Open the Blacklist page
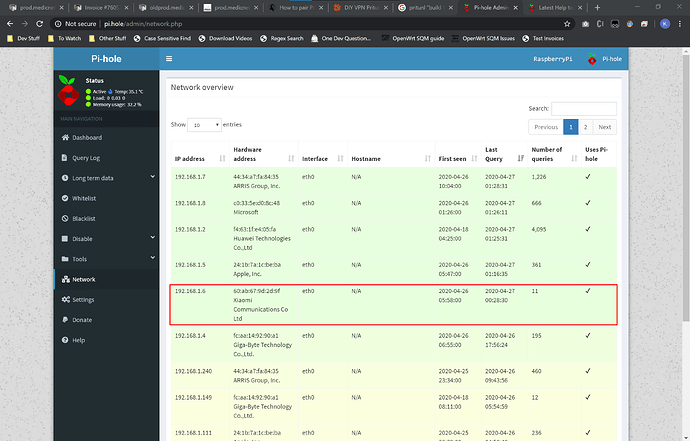This screenshot has width=690, height=441. pos(84,218)
